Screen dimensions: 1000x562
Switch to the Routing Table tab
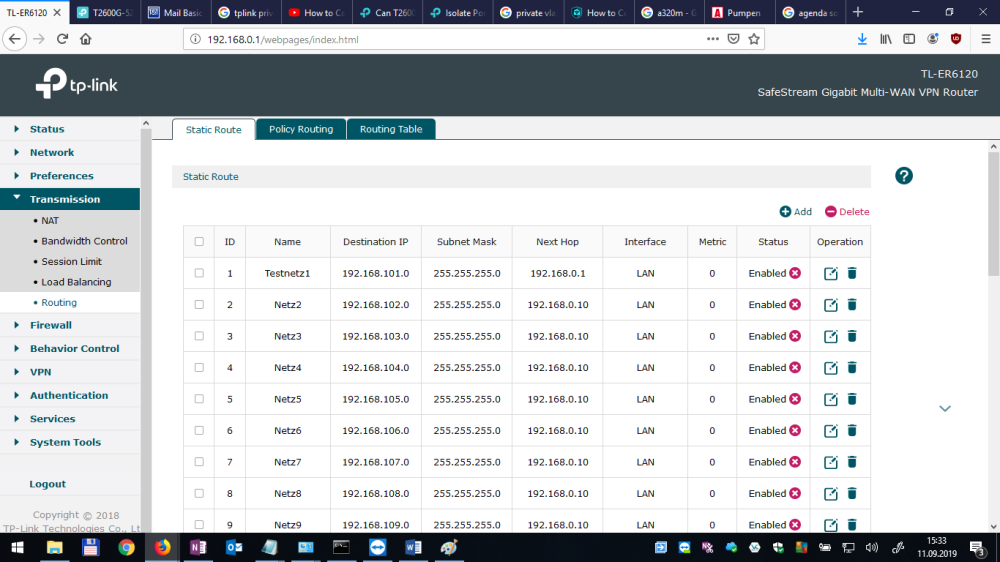391,129
